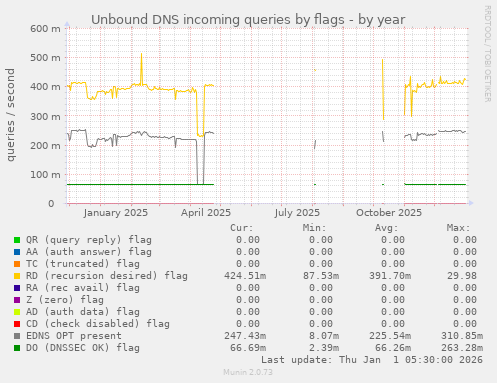Screen dimensions: 497x383
Task: Select the 'DO (DNSSEC OK) flag' label
Action: coord(83,348)
